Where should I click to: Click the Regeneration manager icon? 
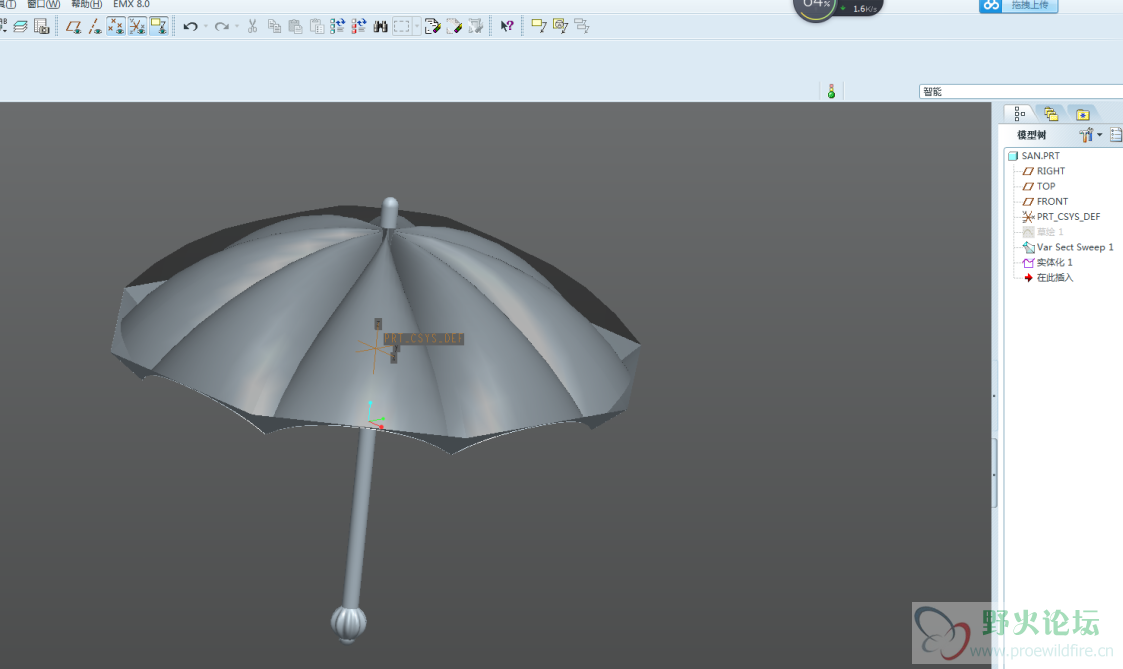tap(359, 27)
